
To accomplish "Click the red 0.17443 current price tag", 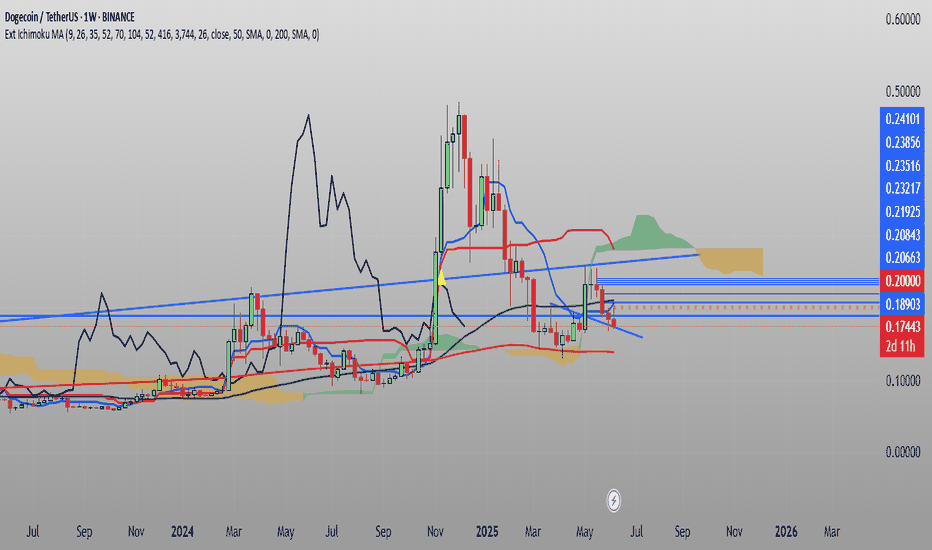I will pos(902,326).
